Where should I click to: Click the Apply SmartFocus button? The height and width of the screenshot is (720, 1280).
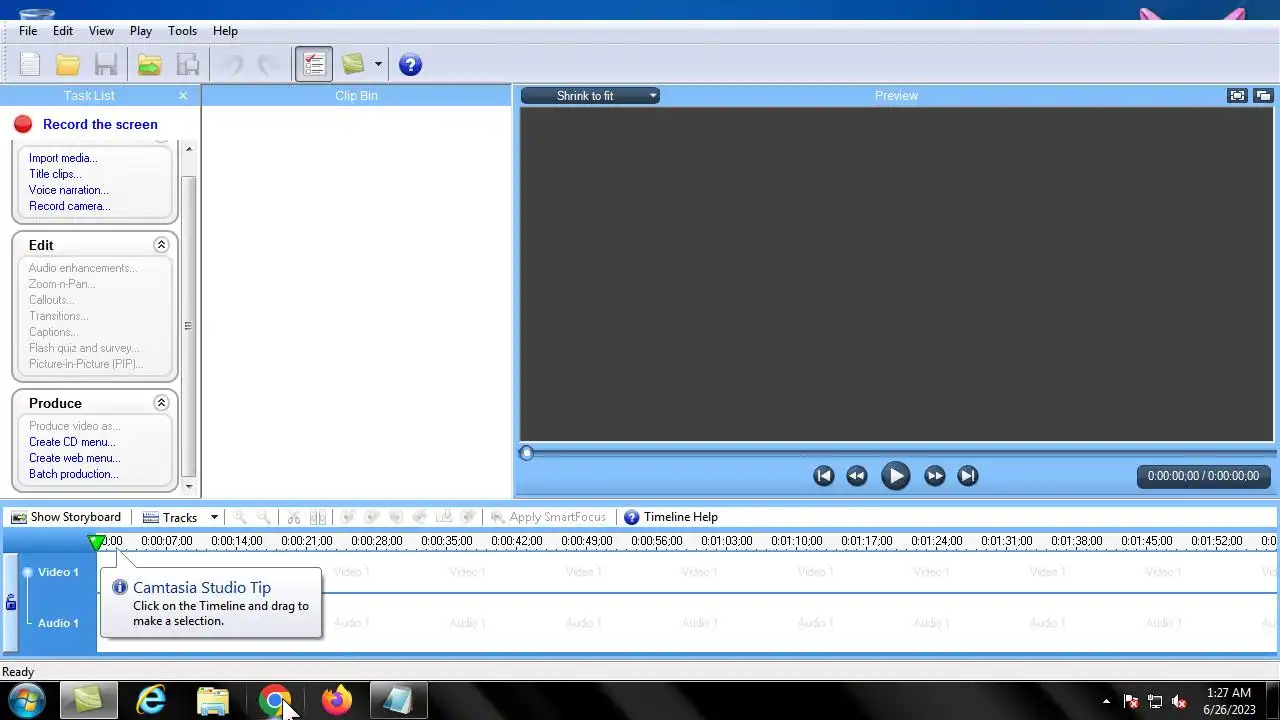pyautogui.click(x=548, y=517)
